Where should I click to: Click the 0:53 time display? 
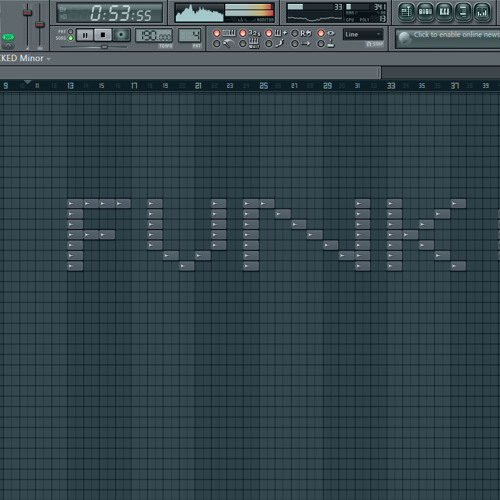[x=110, y=13]
